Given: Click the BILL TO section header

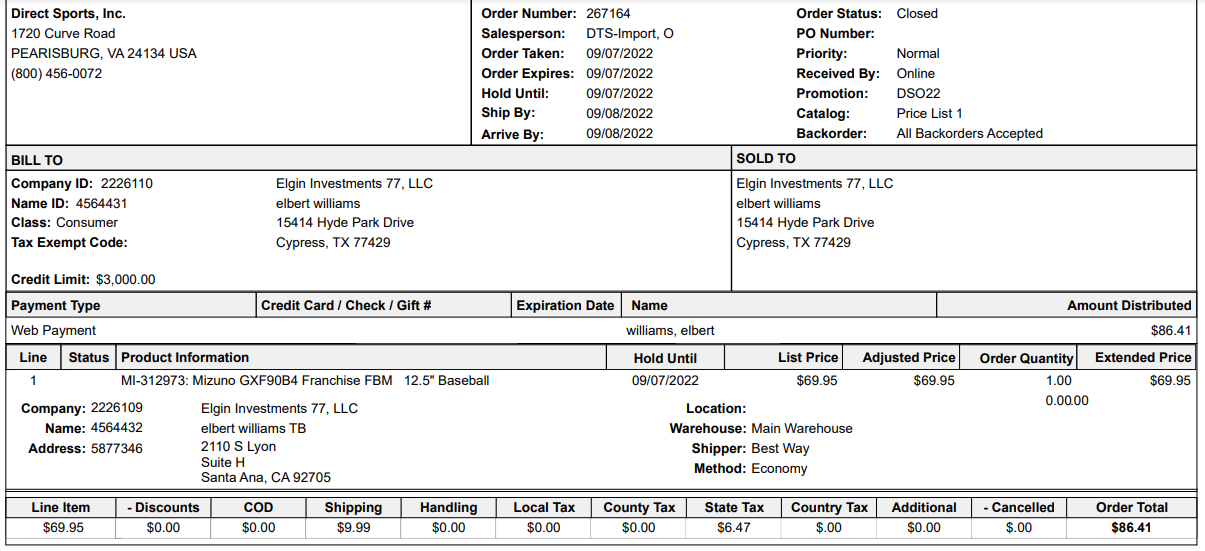Looking at the screenshot, I should click(x=37, y=160).
